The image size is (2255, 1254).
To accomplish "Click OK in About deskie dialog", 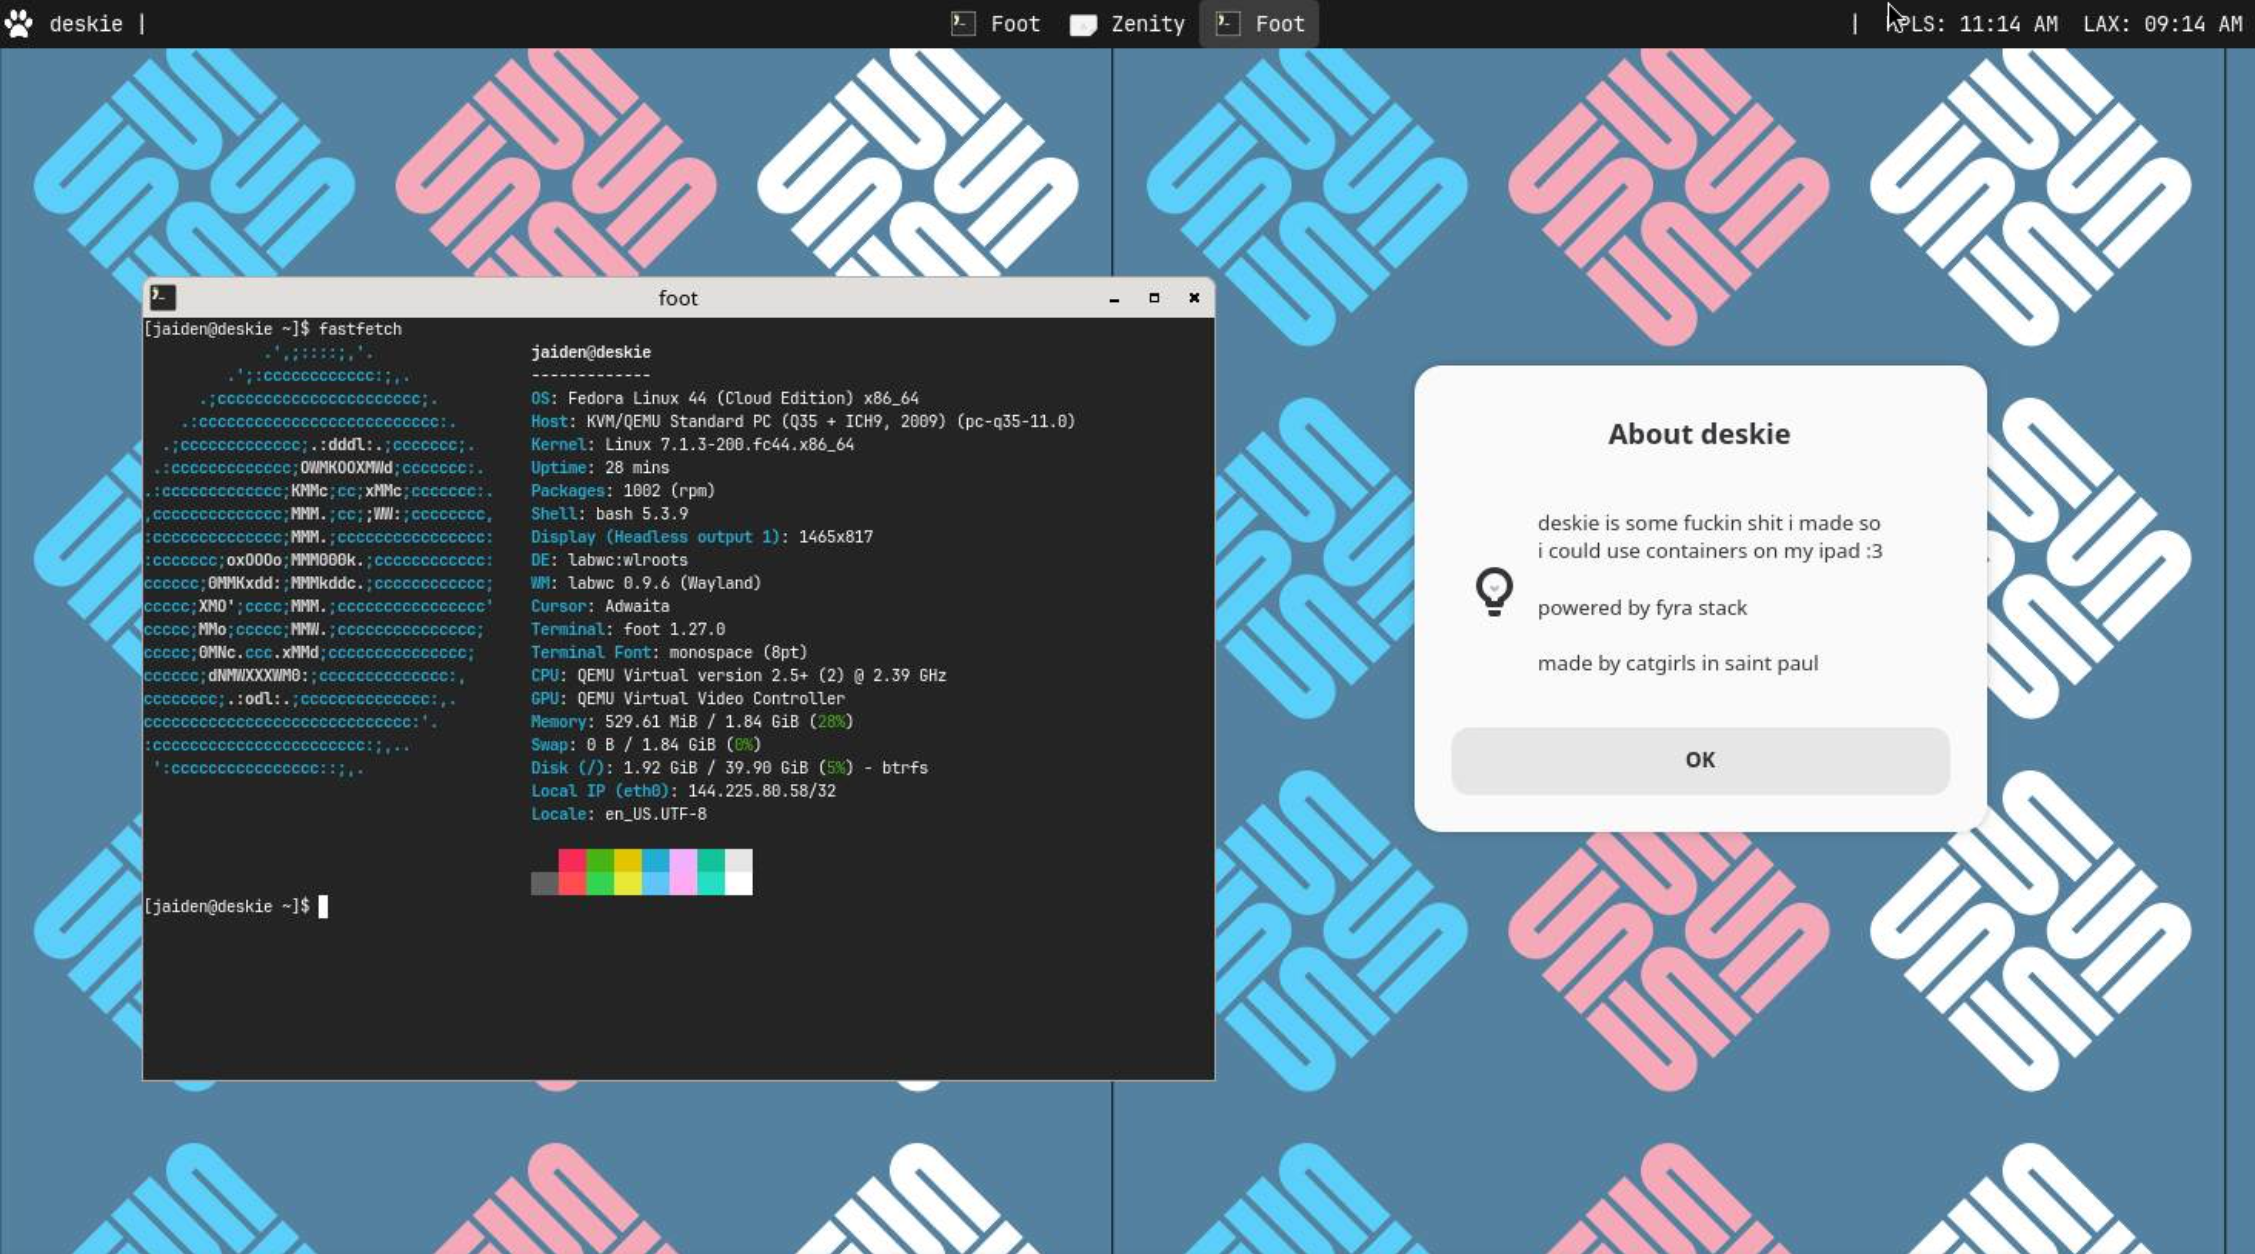I will coord(1700,760).
